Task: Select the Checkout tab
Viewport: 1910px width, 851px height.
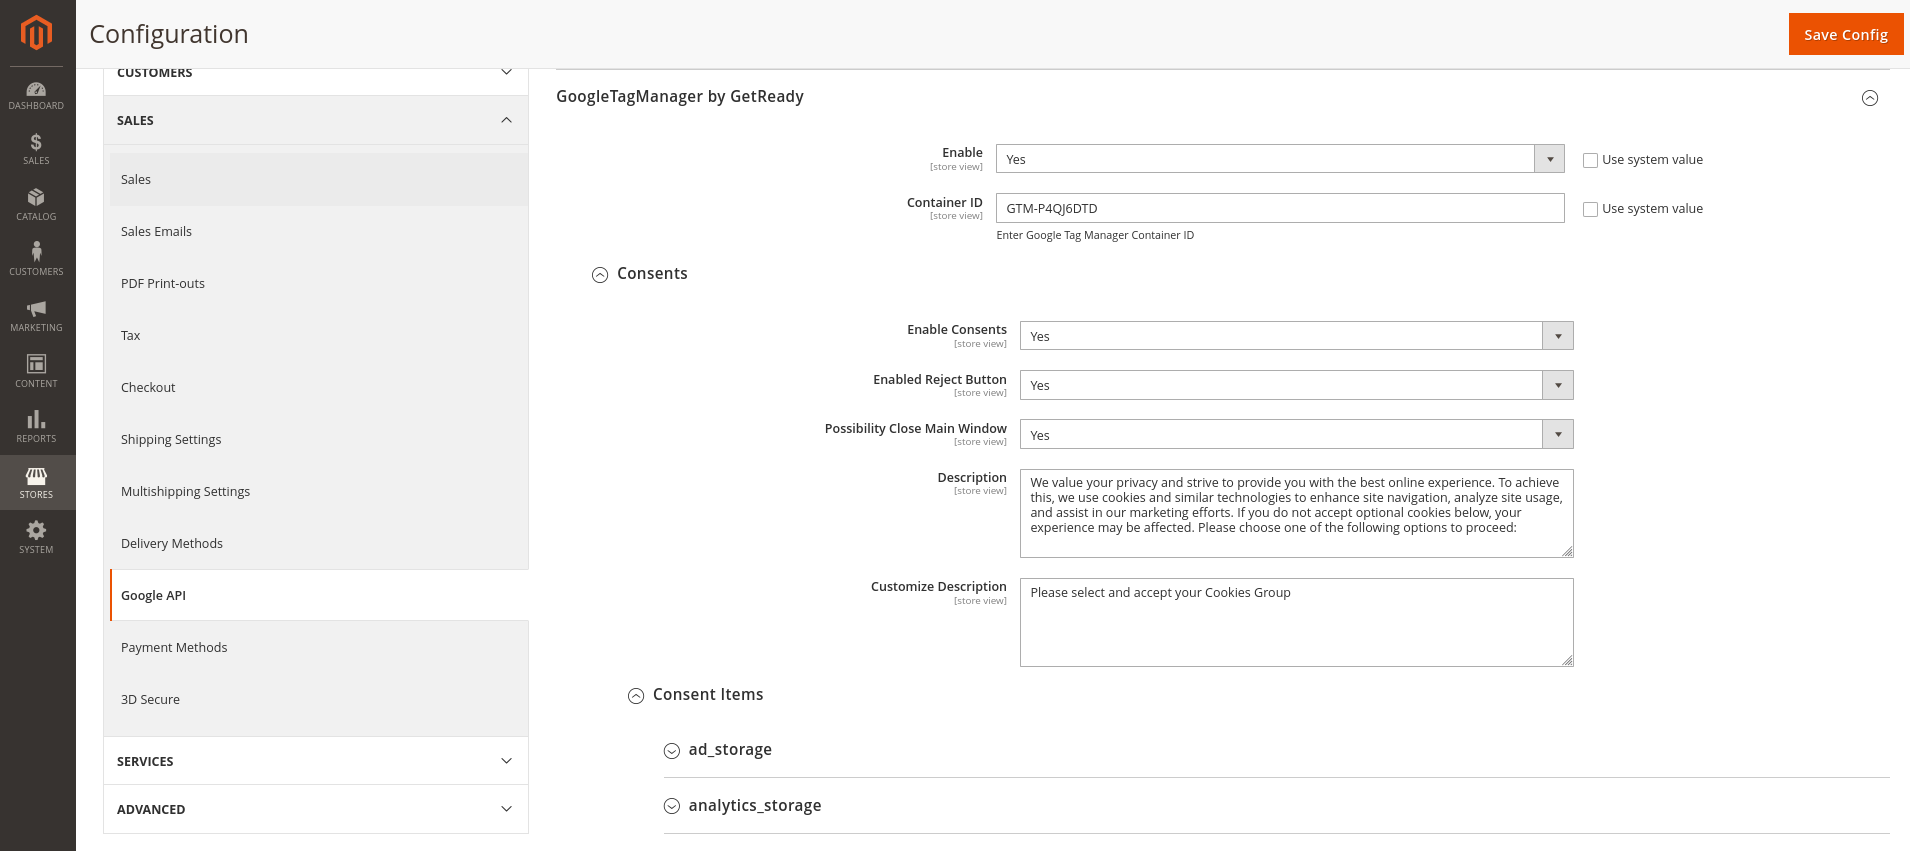Action: (319, 387)
